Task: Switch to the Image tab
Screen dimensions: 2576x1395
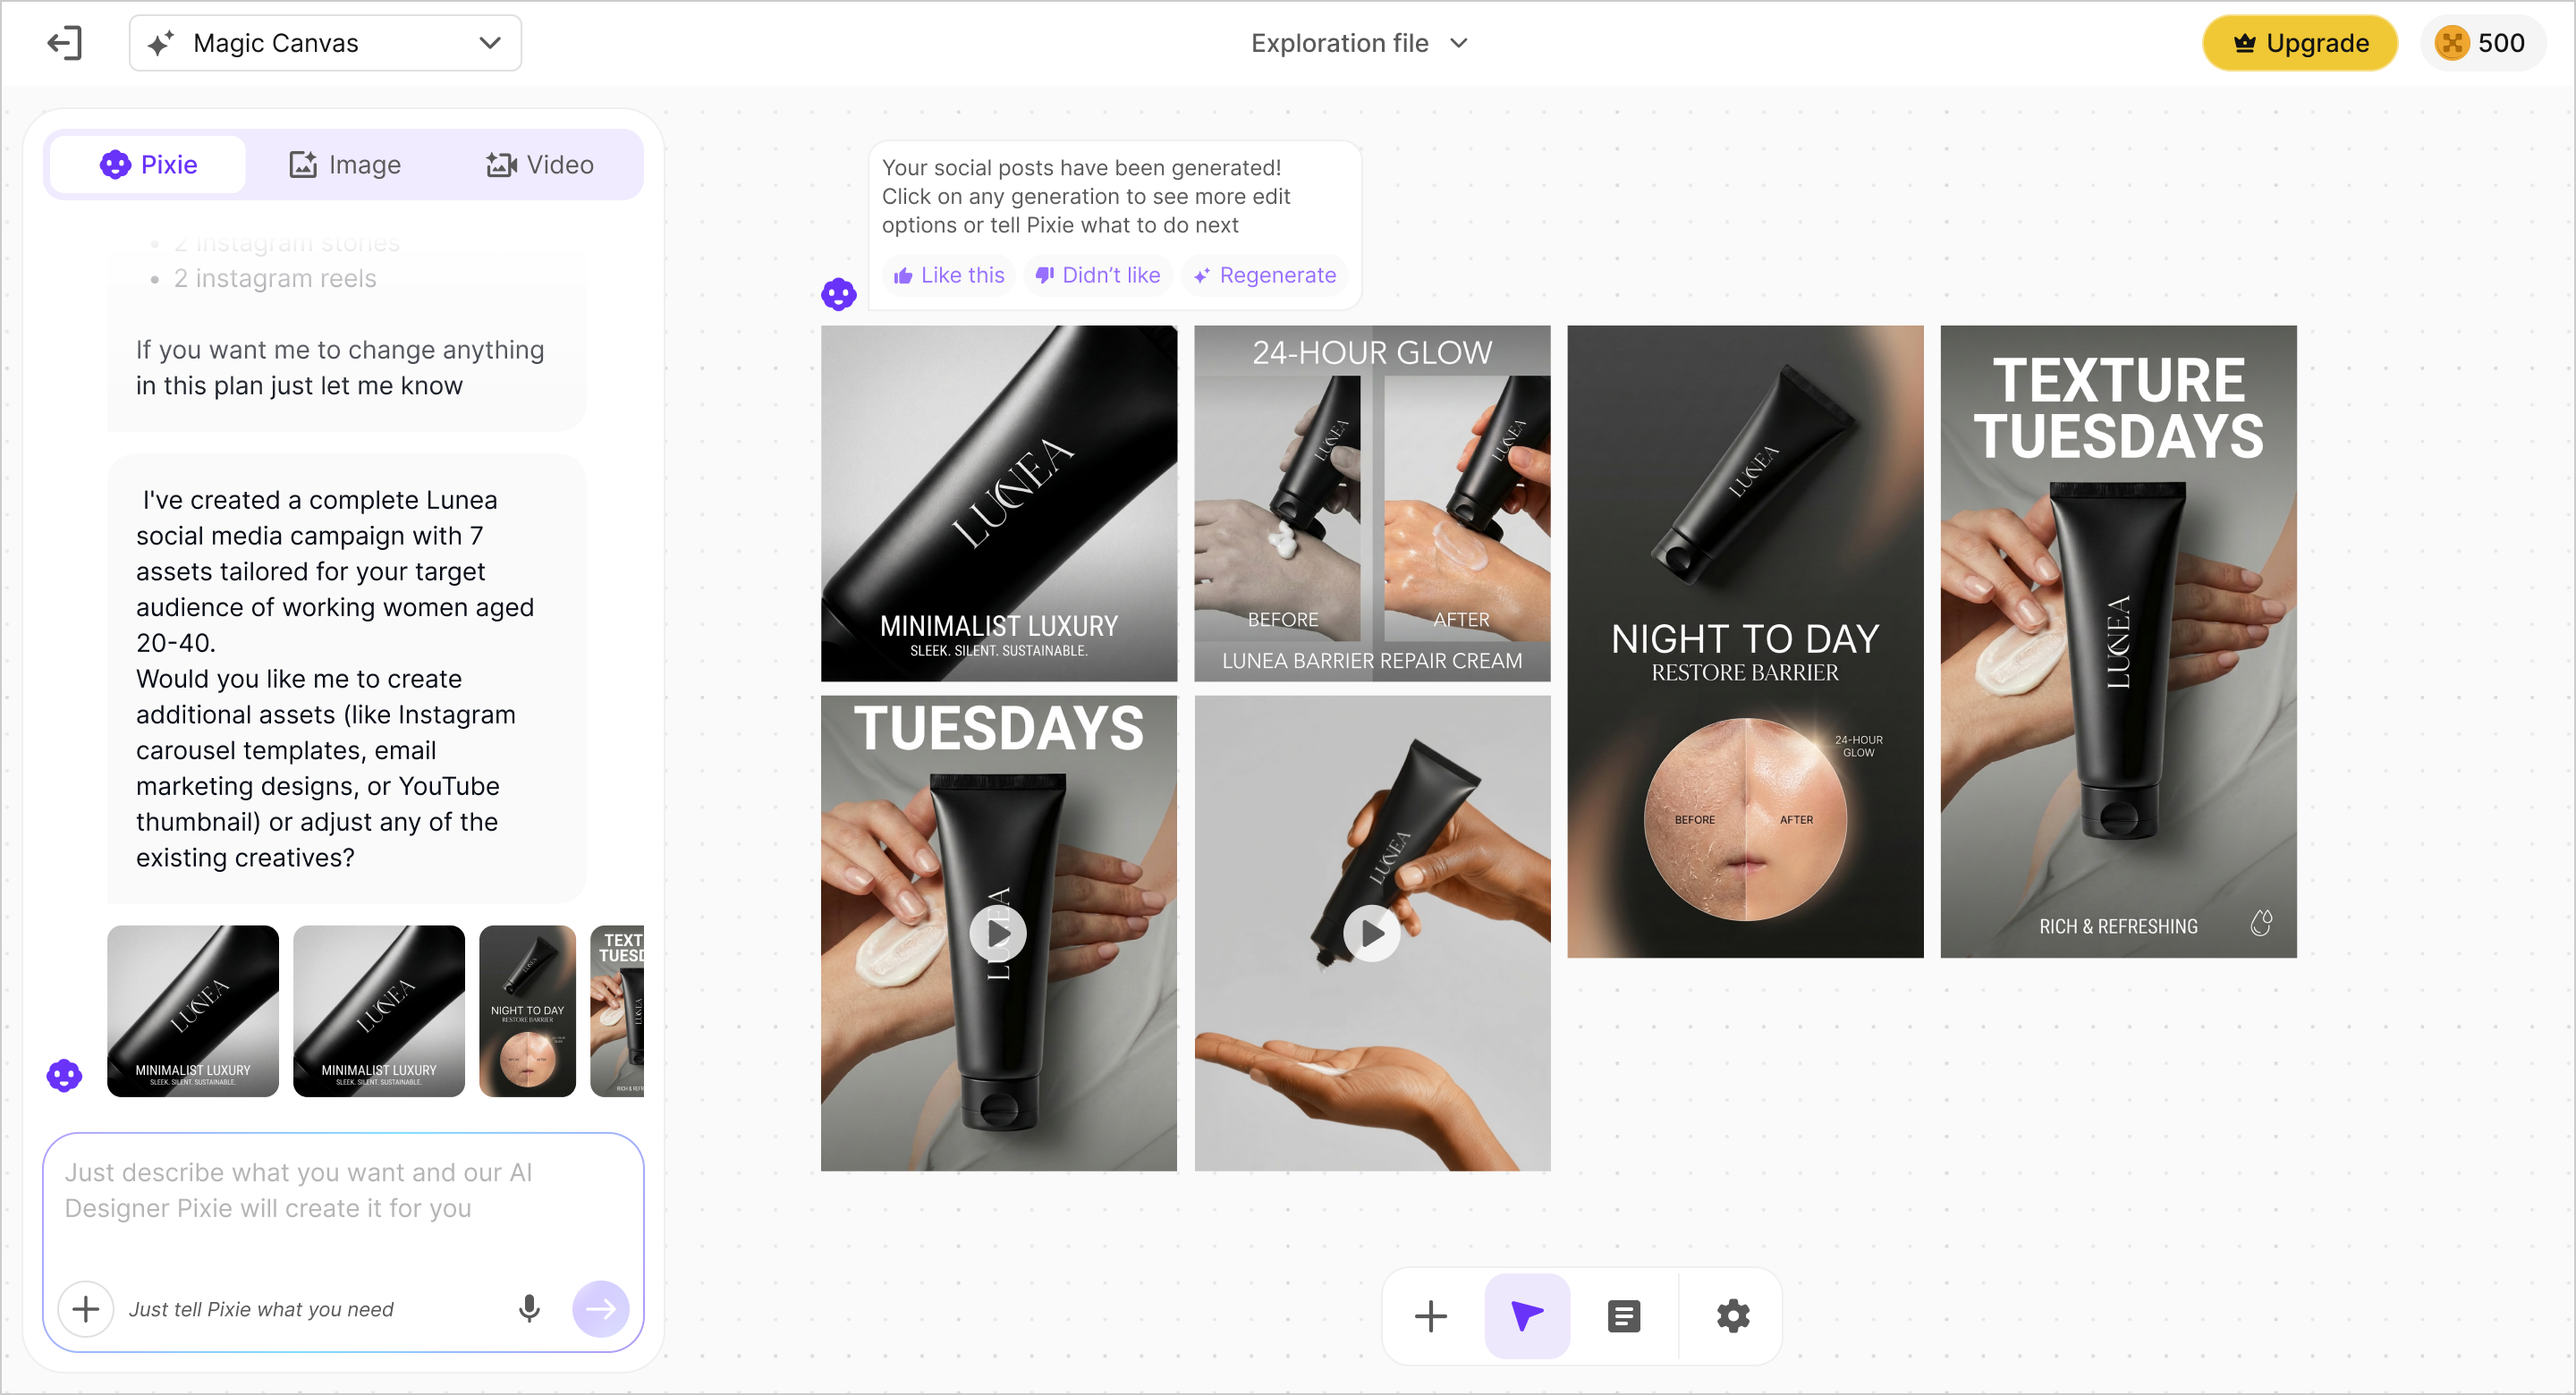Action: 345,164
